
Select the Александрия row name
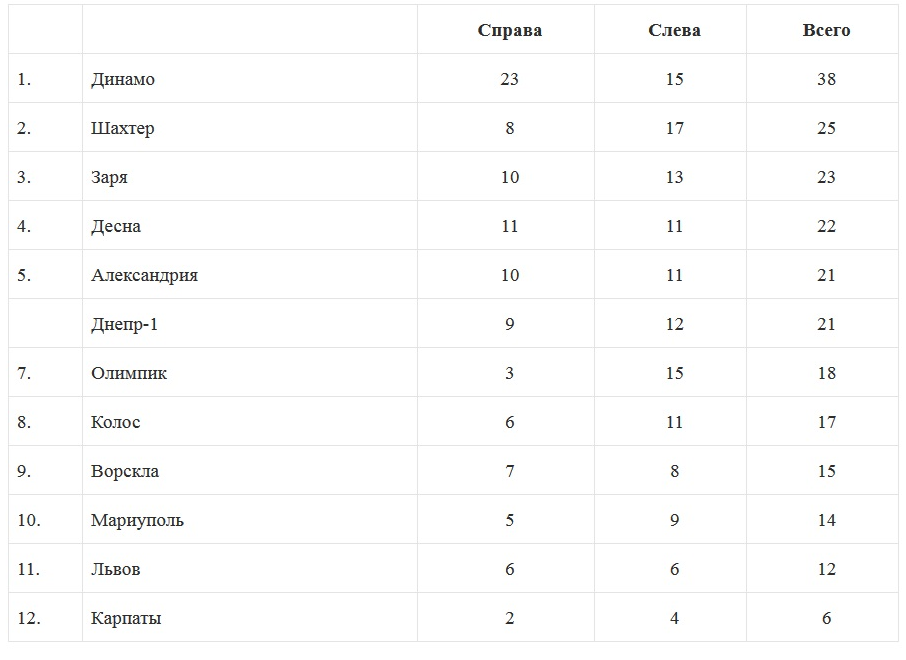click(x=144, y=275)
